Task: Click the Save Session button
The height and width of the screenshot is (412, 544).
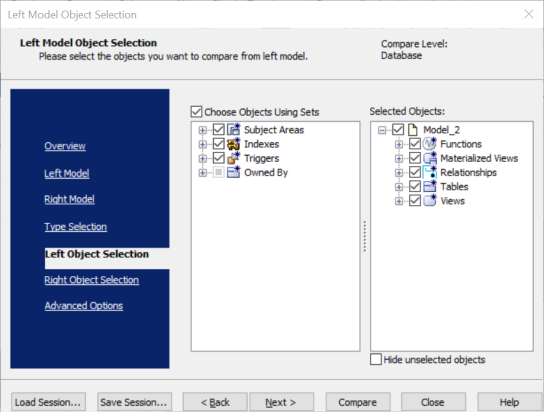Action: pyautogui.click(x=134, y=402)
